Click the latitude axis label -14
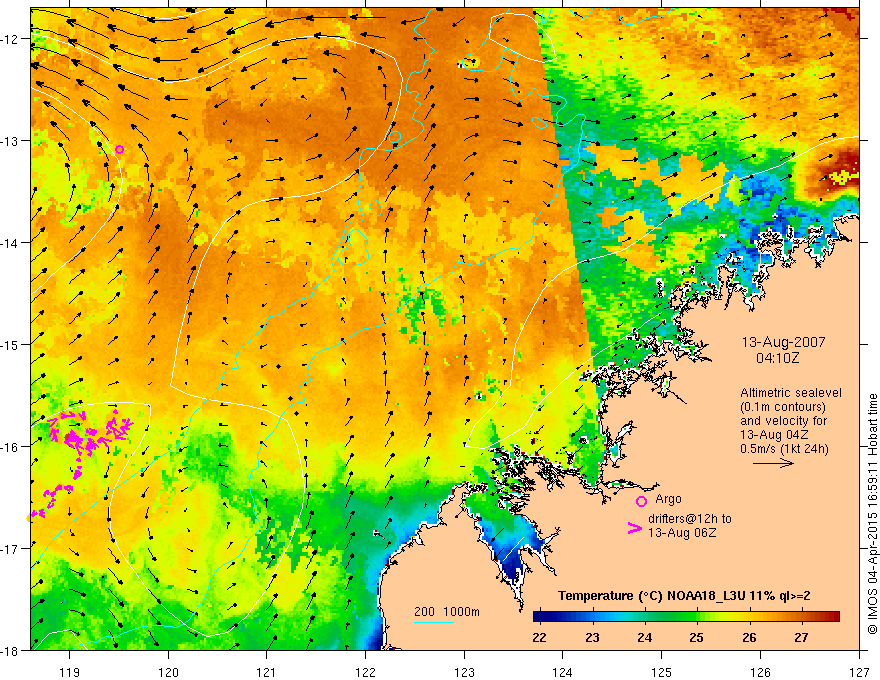This screenshot has width=880, height=680. coord(10,243)
